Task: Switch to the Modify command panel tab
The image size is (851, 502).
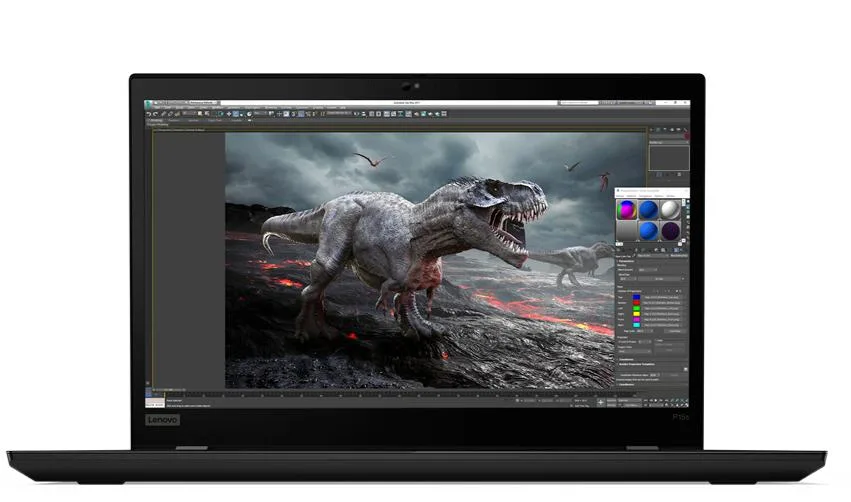Action: click(658, 130)
